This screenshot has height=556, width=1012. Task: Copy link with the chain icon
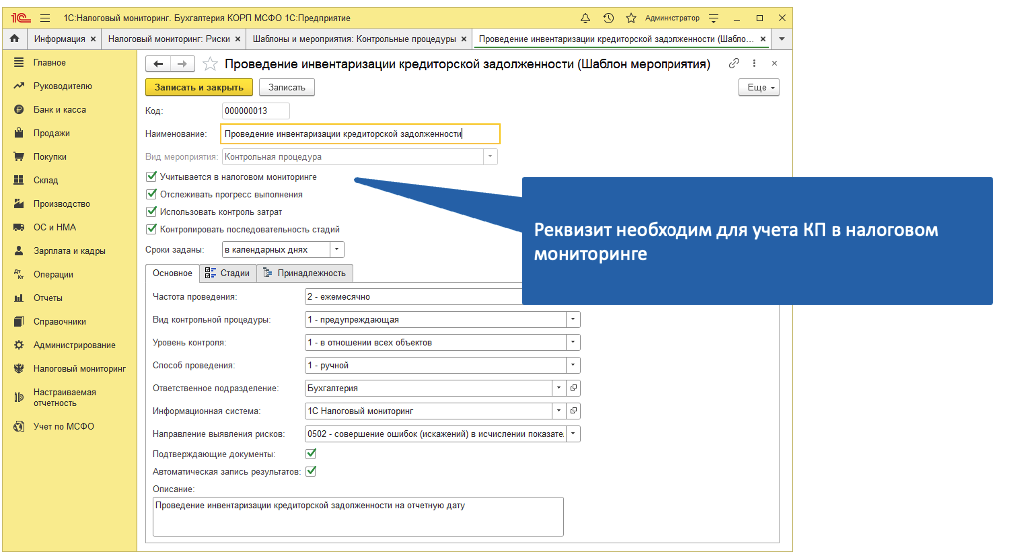click(x=734, y=64)
